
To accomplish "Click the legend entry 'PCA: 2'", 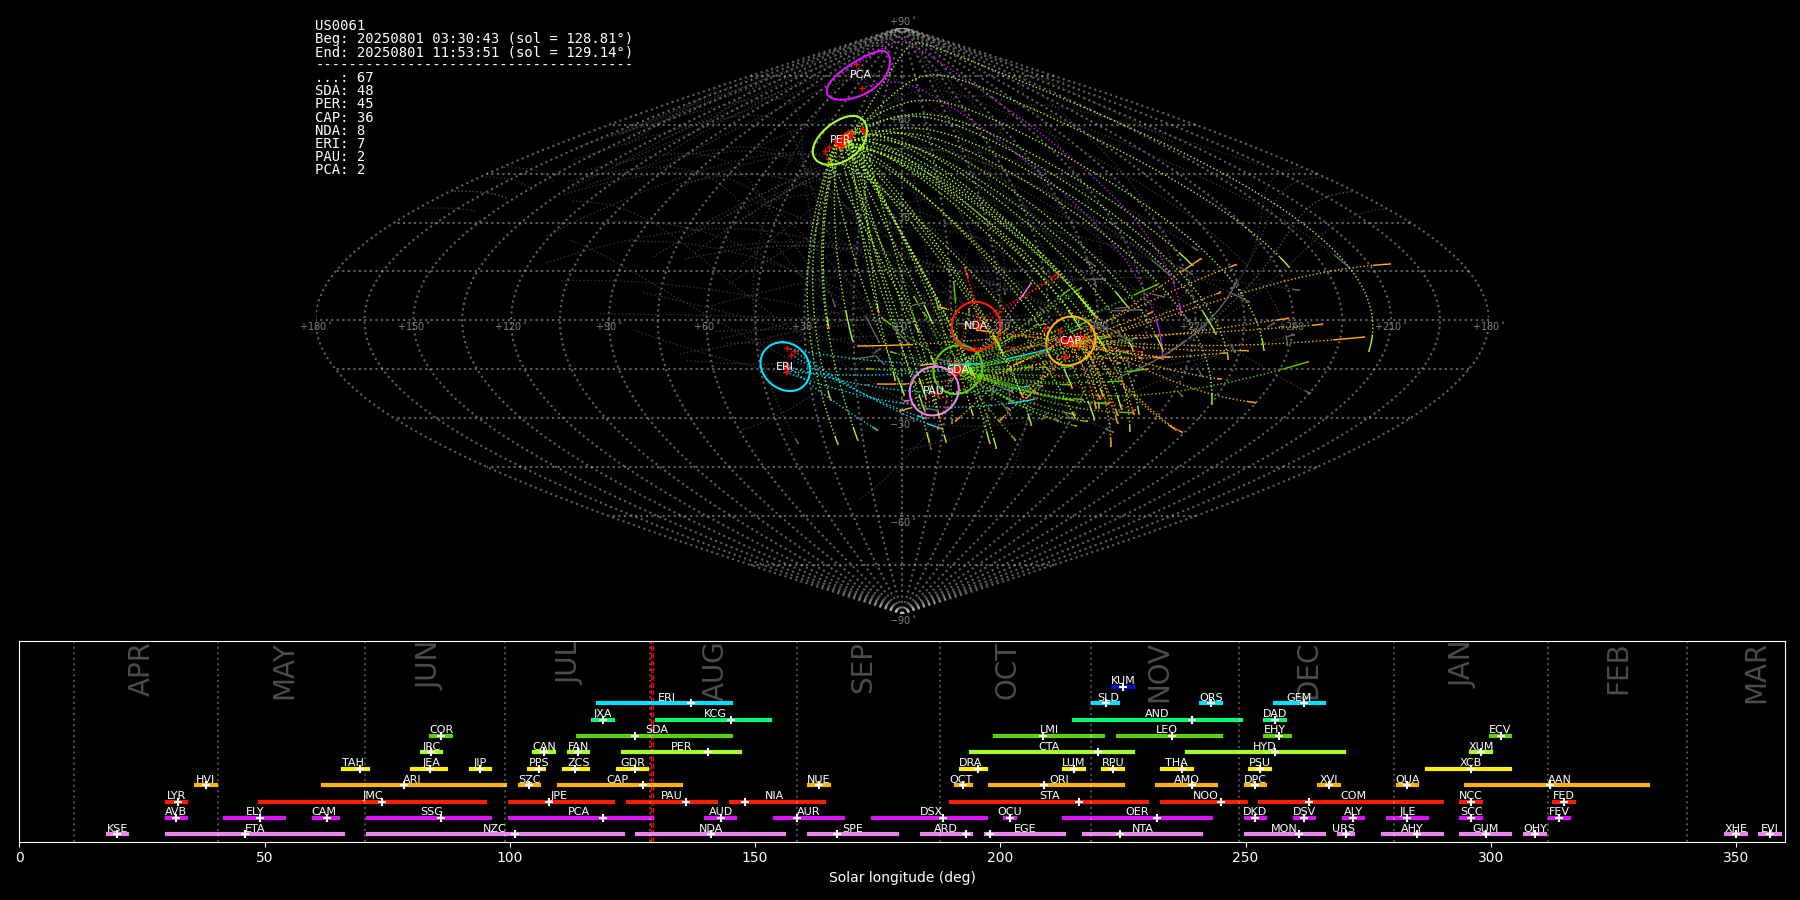I will pyautogui.click(x=340, y=170).
